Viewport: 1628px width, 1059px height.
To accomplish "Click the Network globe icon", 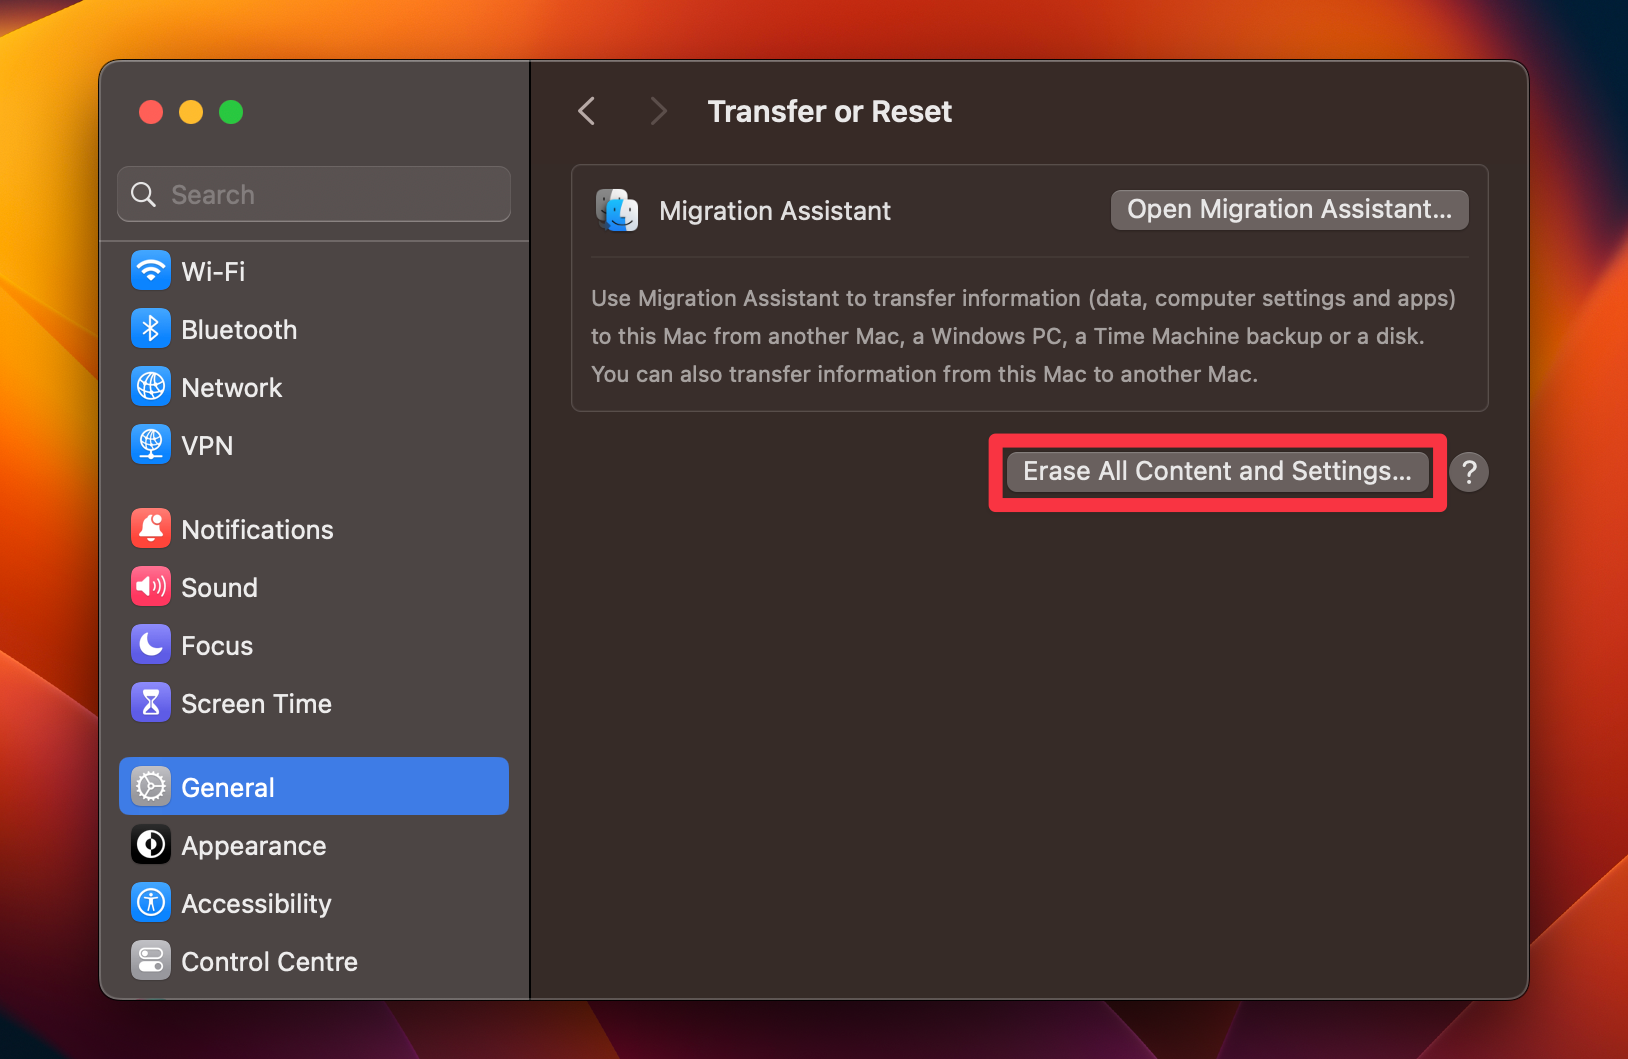I will tap(150, 386).
